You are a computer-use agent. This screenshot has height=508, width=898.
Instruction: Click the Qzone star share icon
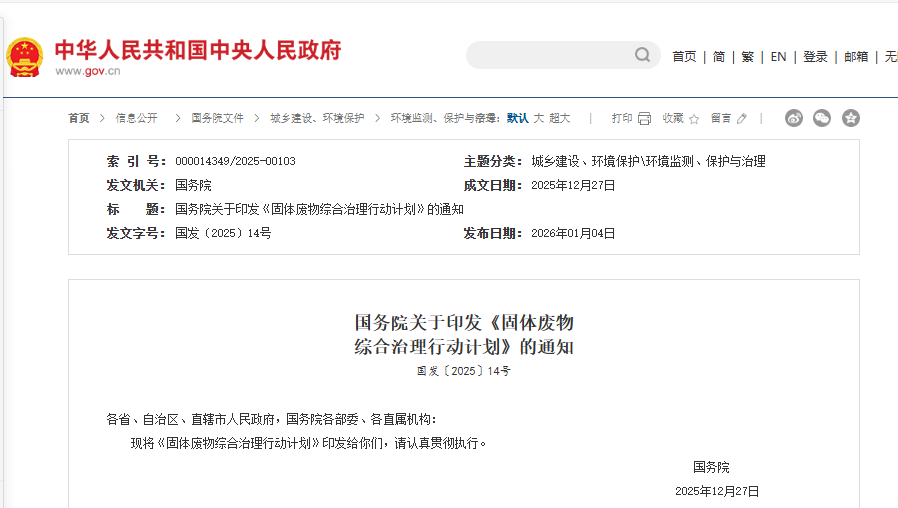(x=850, y=118)
